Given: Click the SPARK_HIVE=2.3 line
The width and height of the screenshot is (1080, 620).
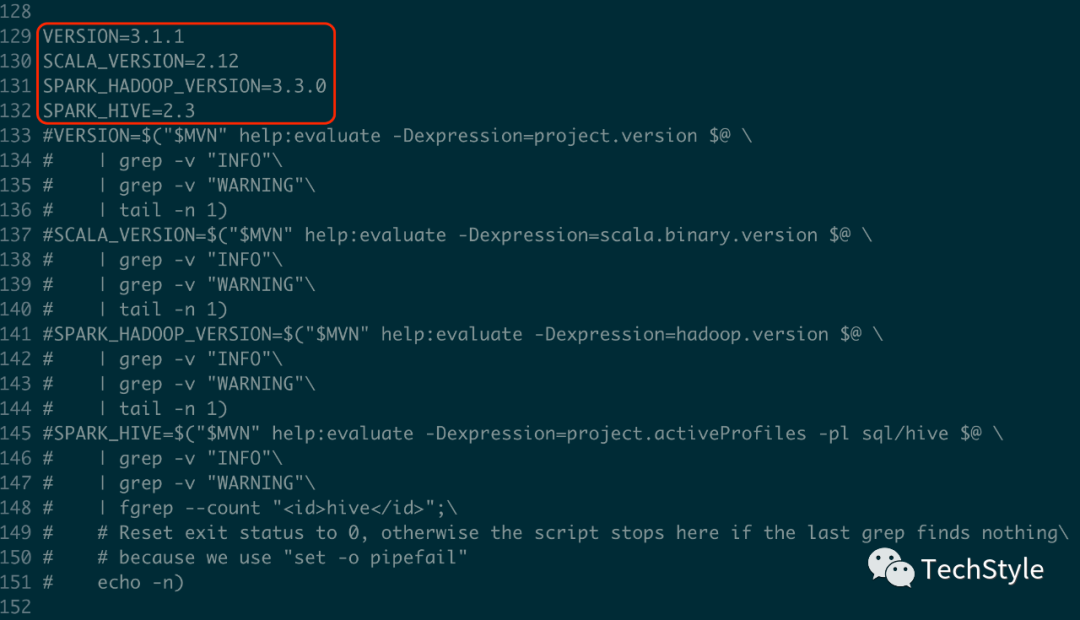Looking at the screenshot, I should pyautogui.click(x=118, y=111).
